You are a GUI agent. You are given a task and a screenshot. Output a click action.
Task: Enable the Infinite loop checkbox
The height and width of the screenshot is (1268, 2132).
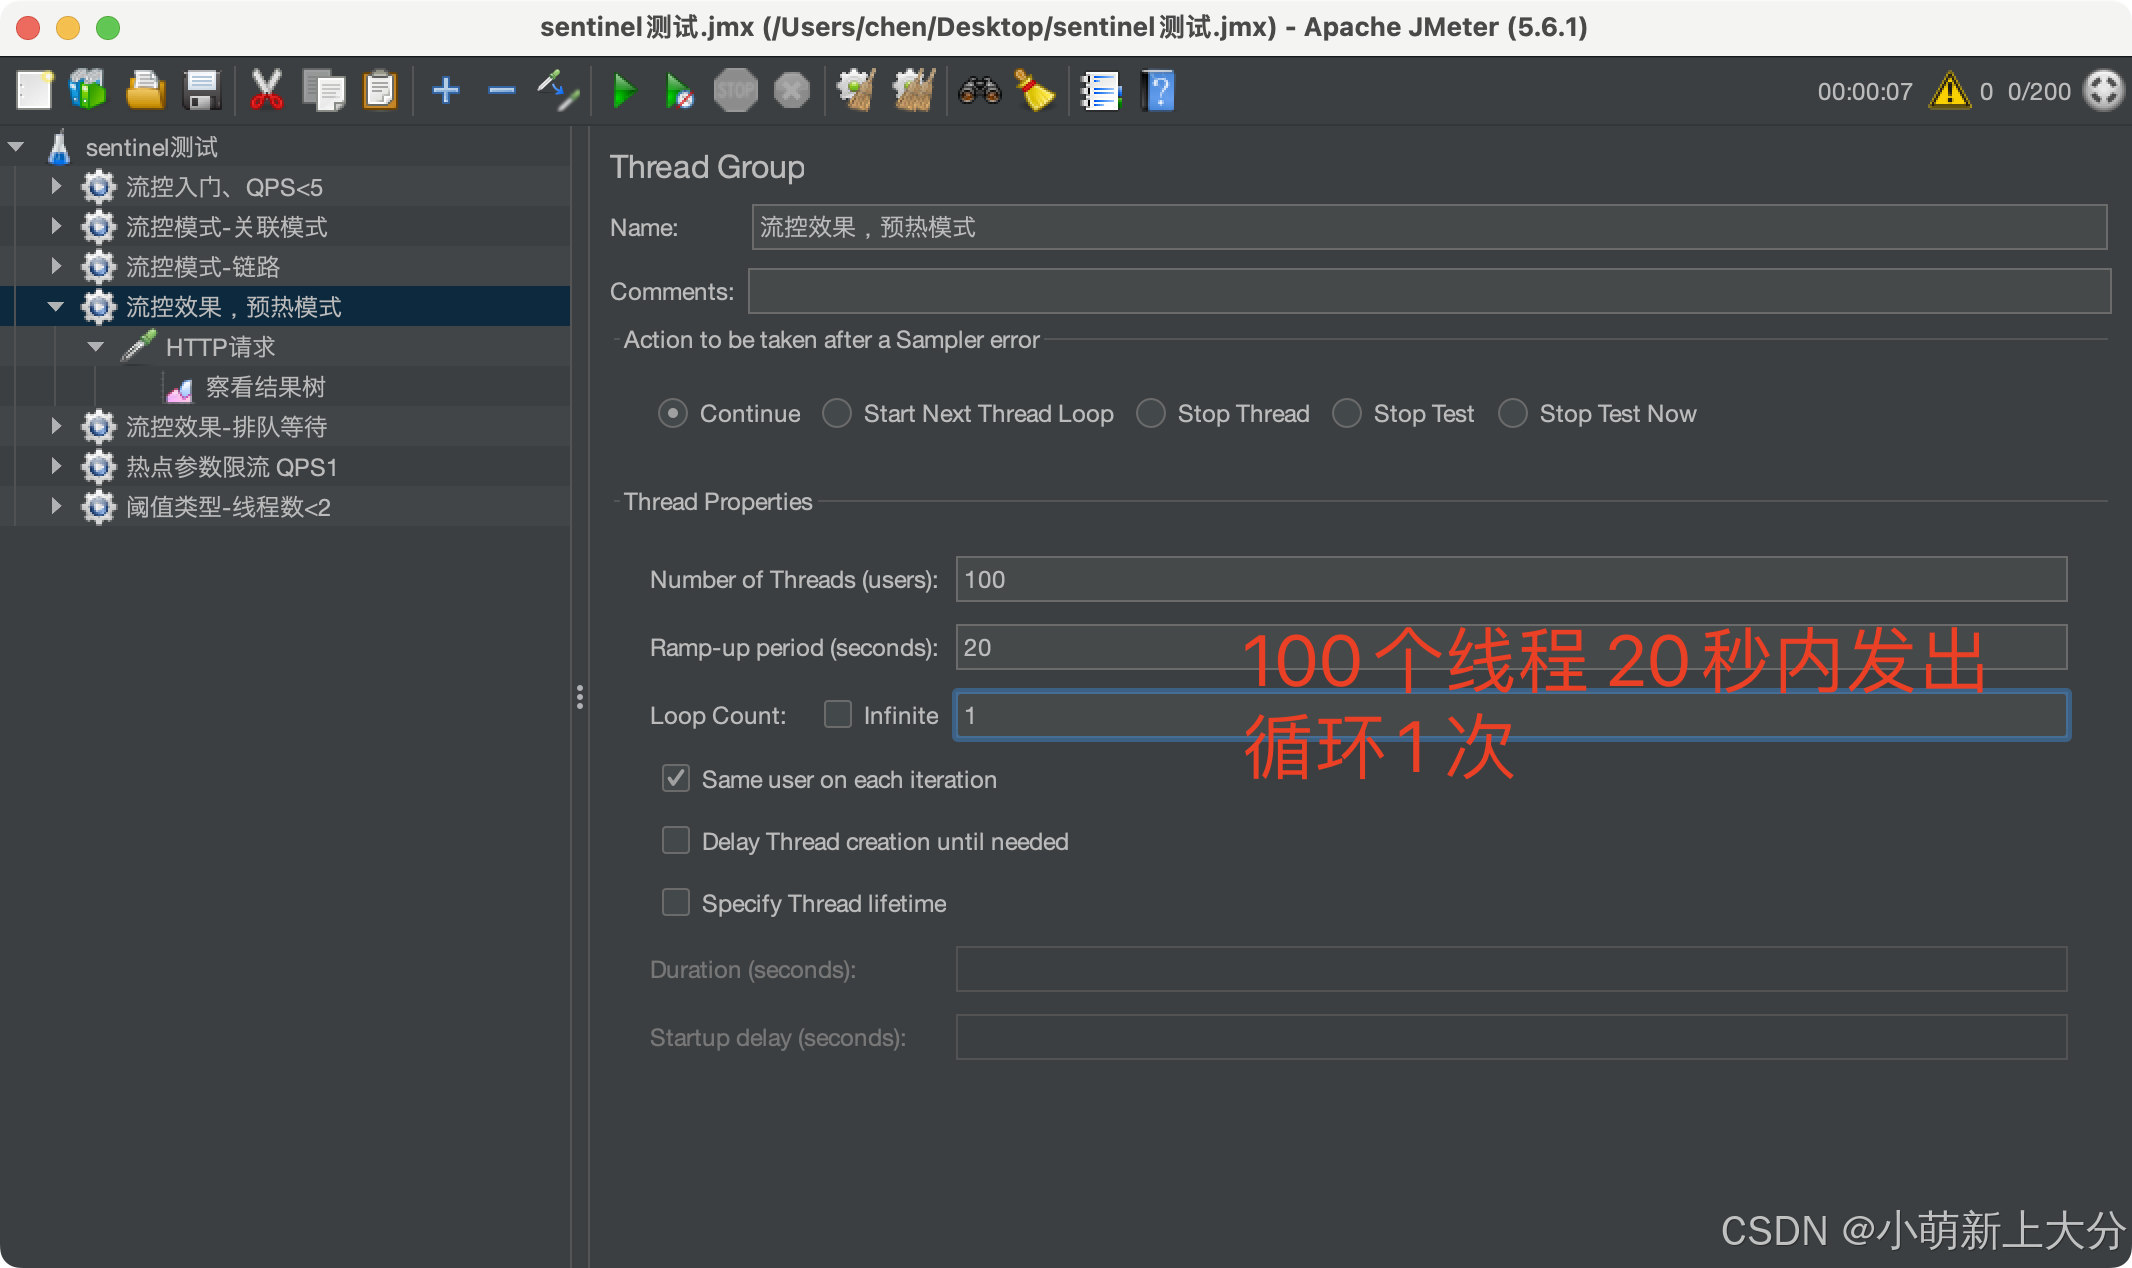(837, 714)
